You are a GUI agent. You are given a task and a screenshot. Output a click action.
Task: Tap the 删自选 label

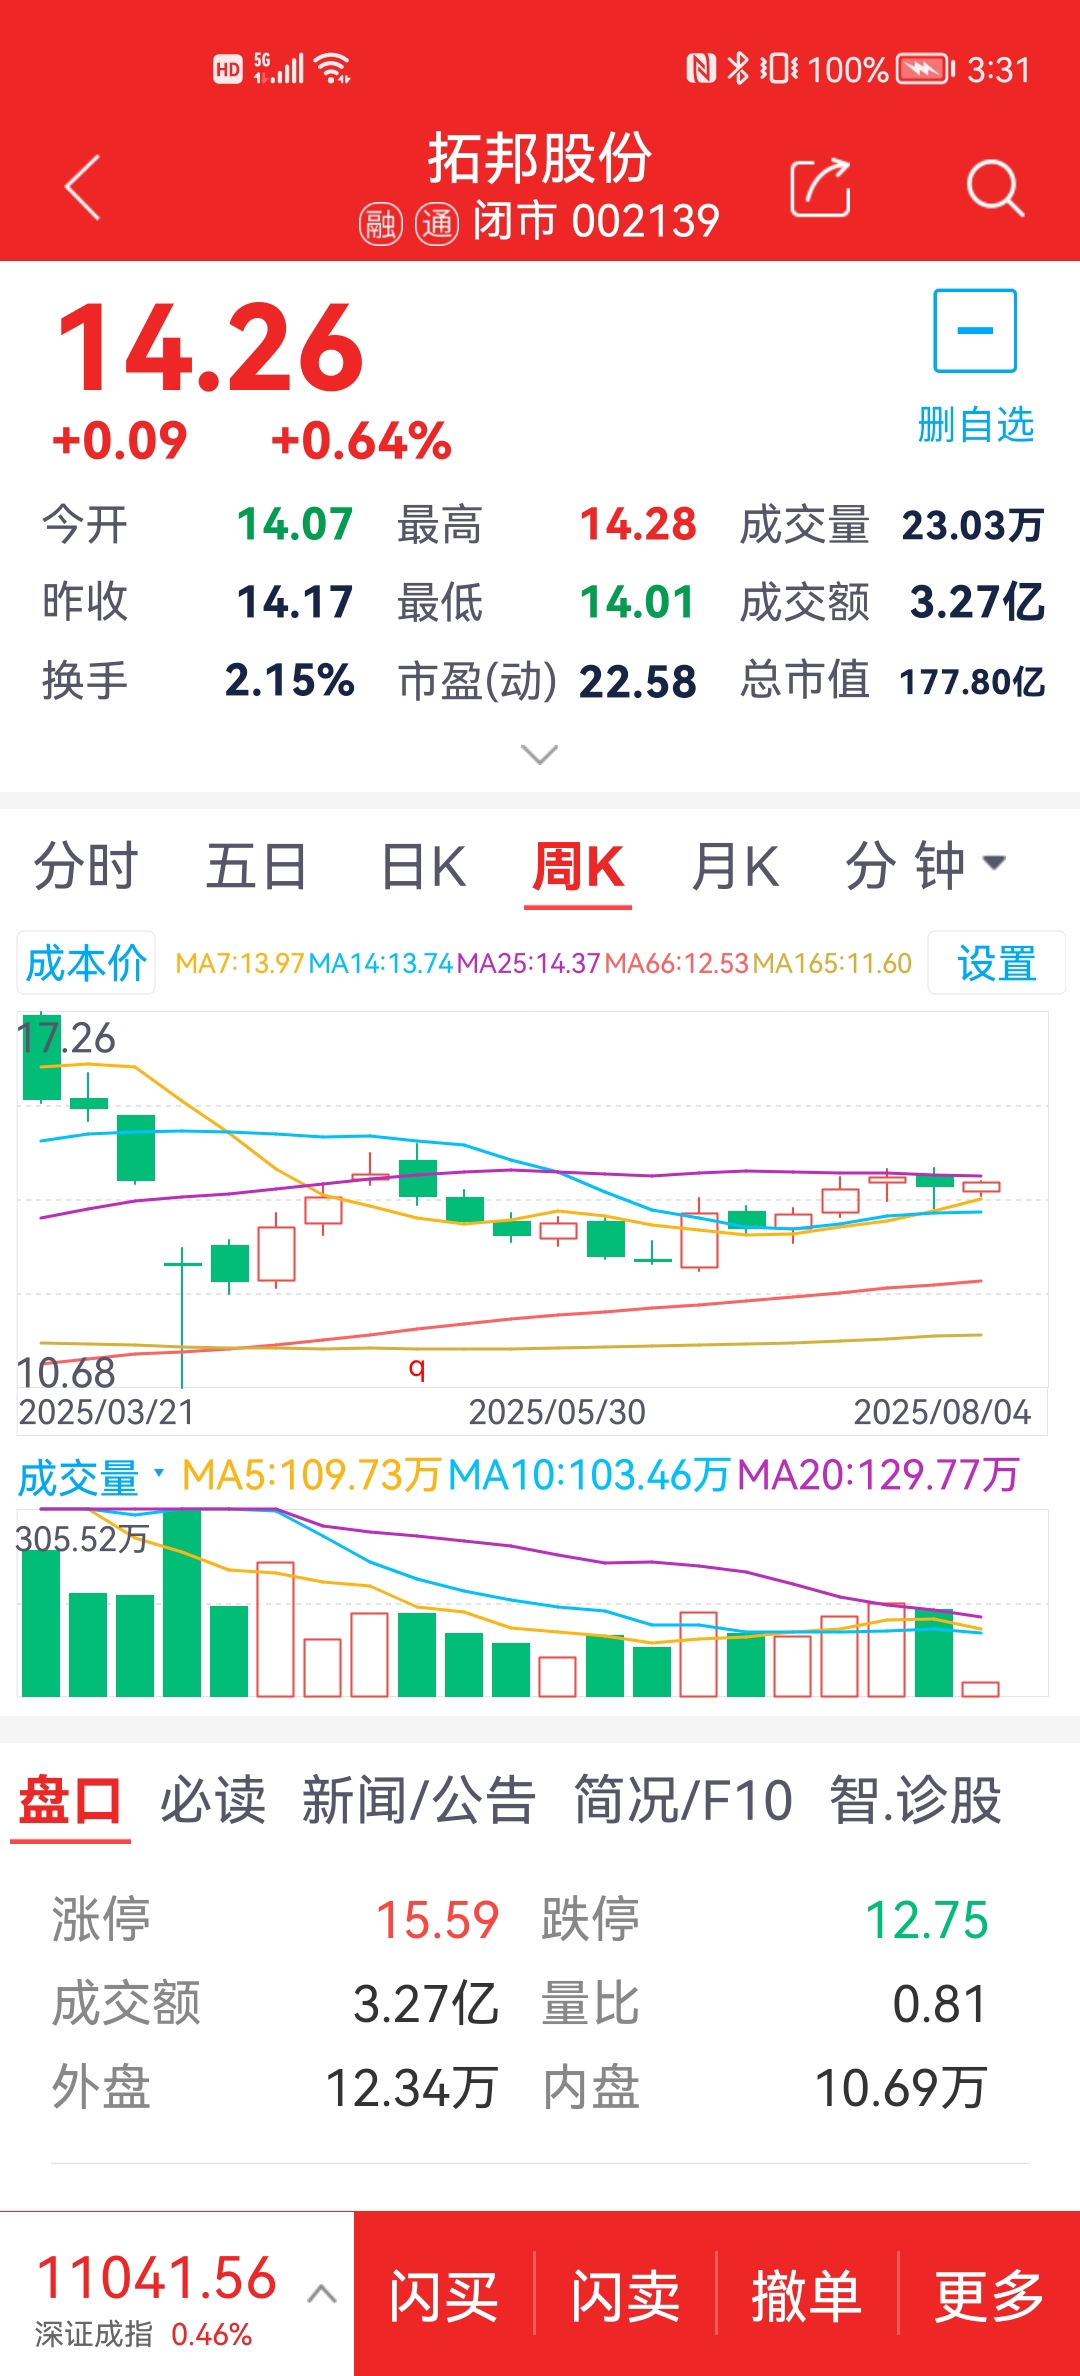click(x=975, y=425)
